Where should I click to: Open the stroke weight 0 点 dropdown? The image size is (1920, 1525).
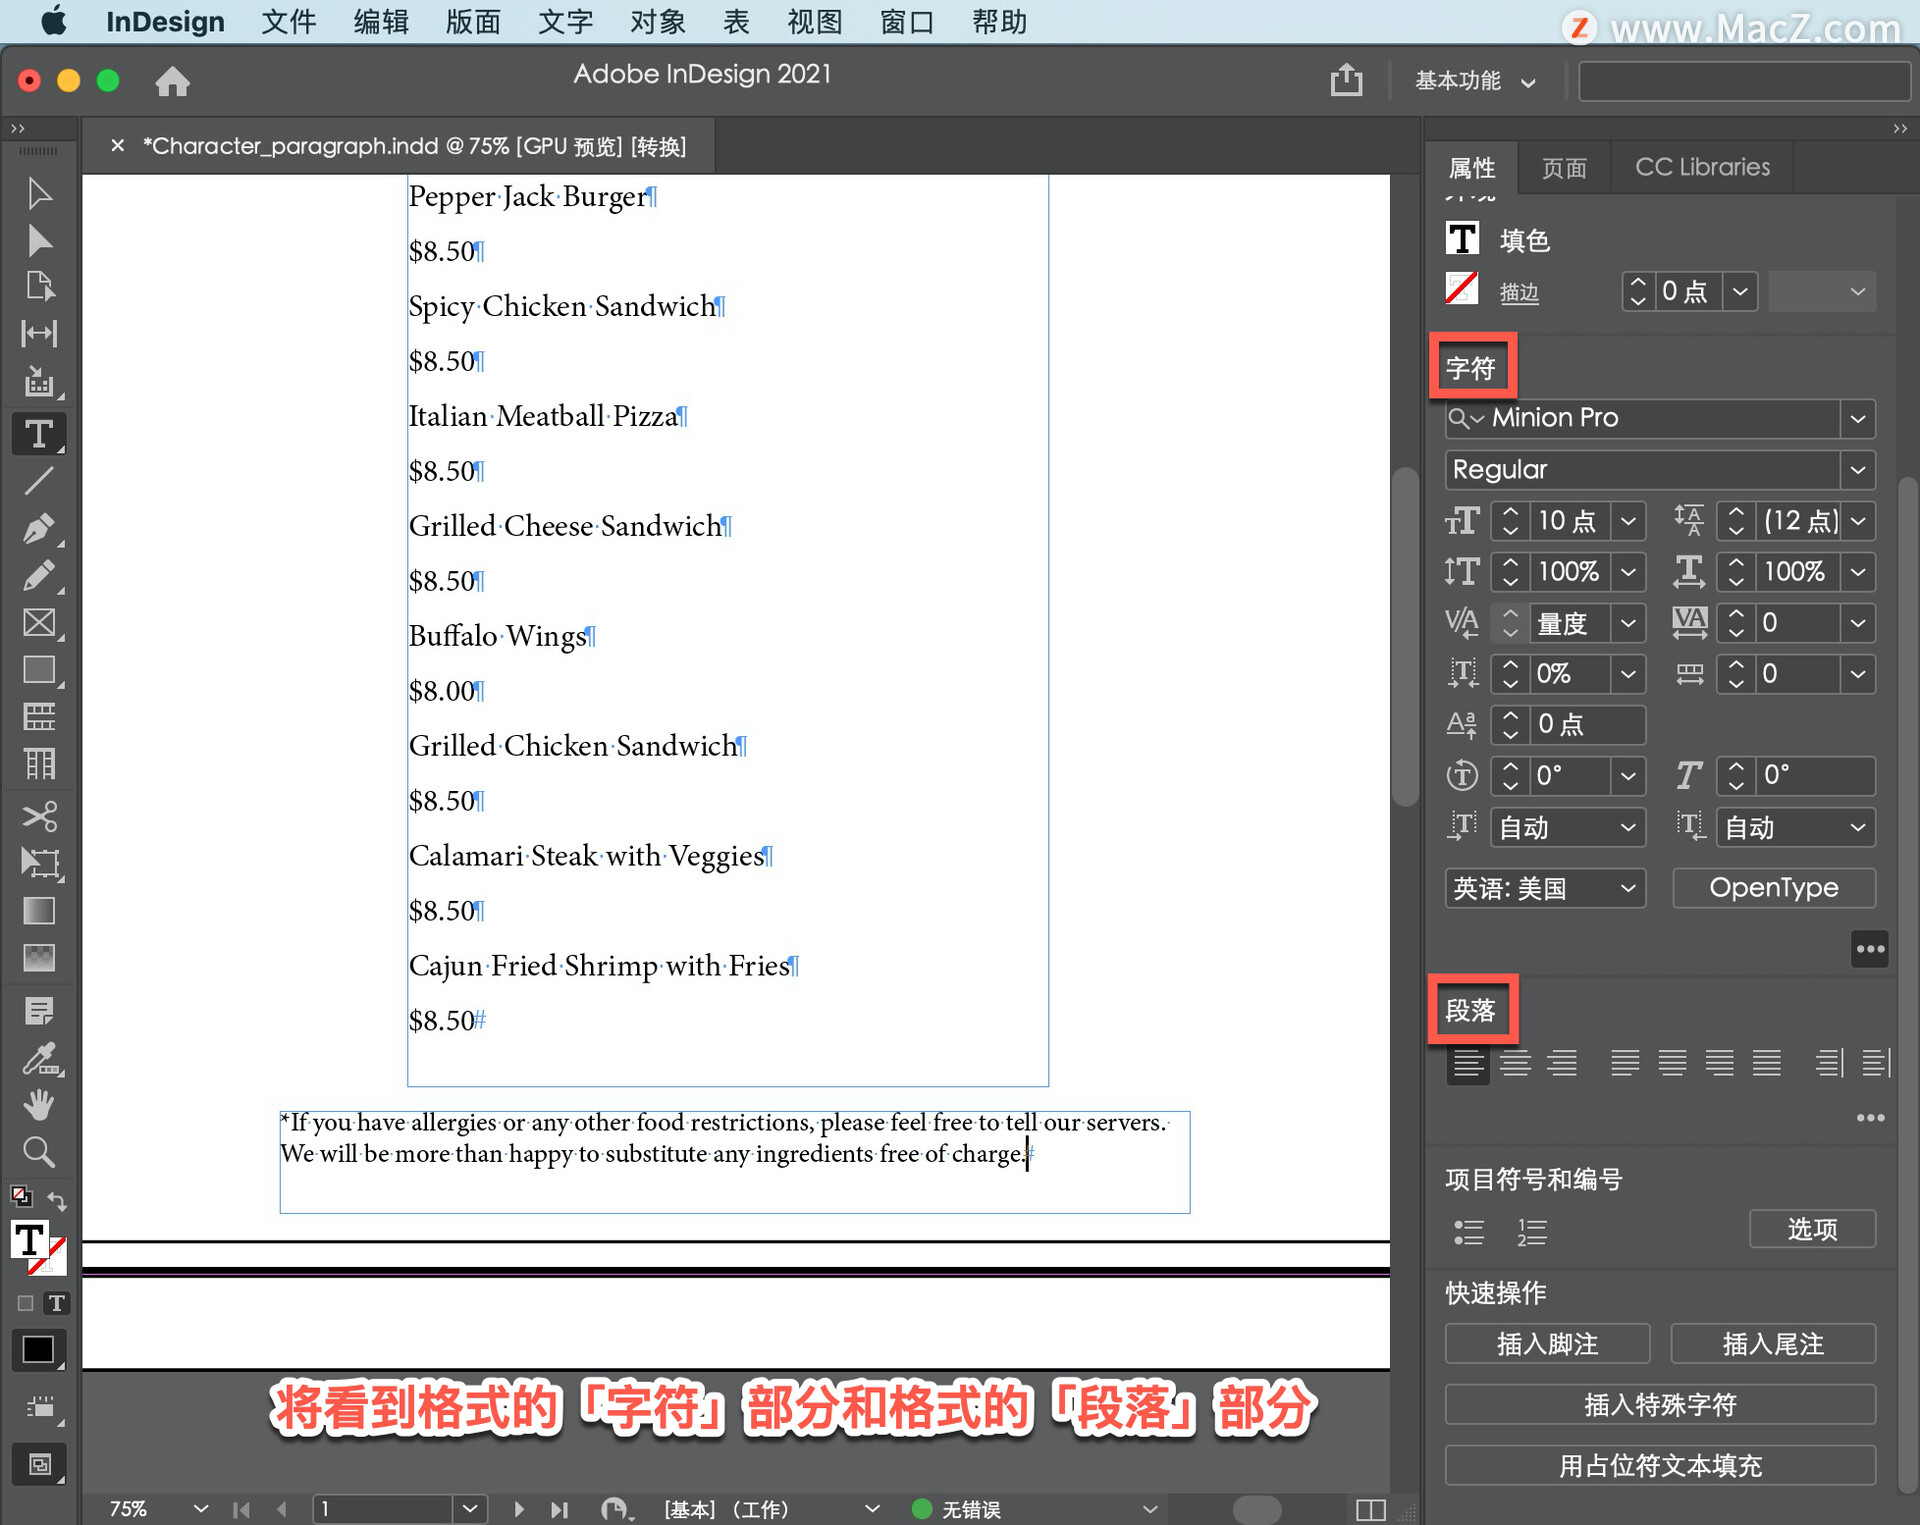1740,292
